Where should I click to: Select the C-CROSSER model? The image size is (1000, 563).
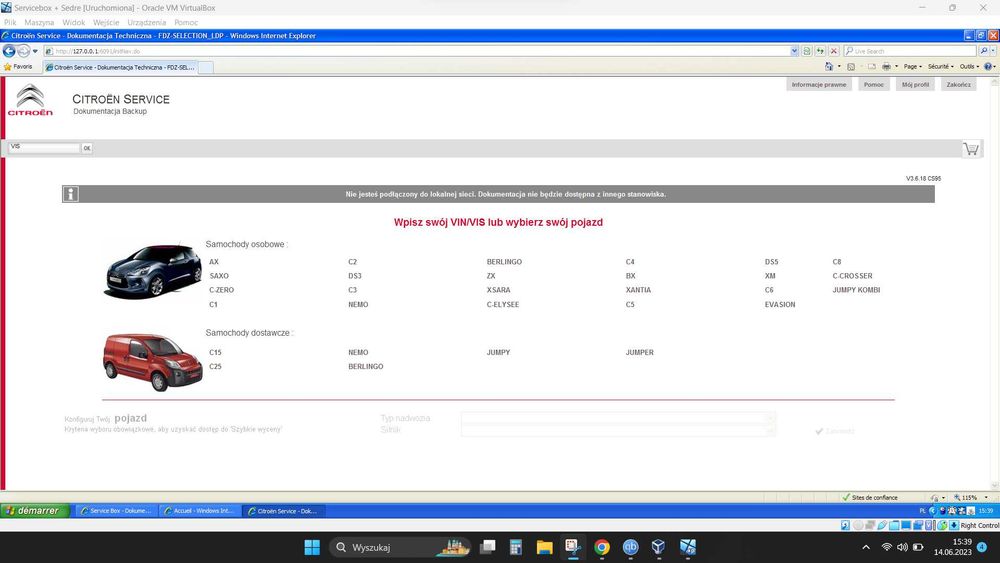pos(852,276)
